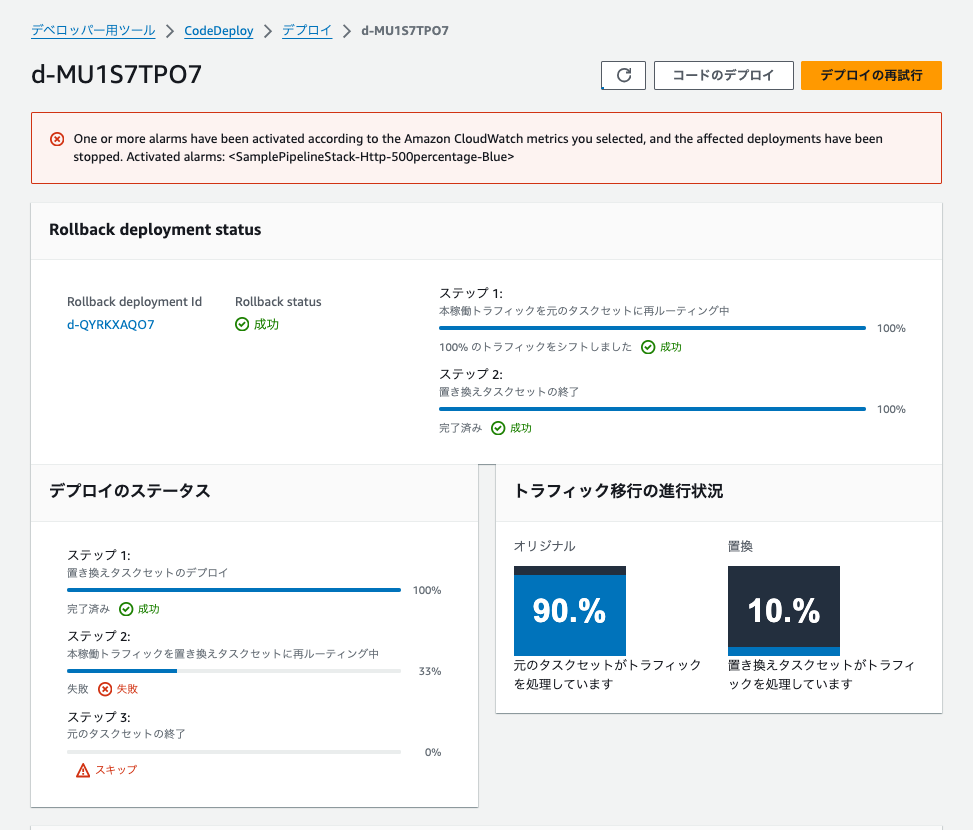
Task: Click the 置き換えタスクセットのデプロイ progress bar
Action: coord(234,590)
